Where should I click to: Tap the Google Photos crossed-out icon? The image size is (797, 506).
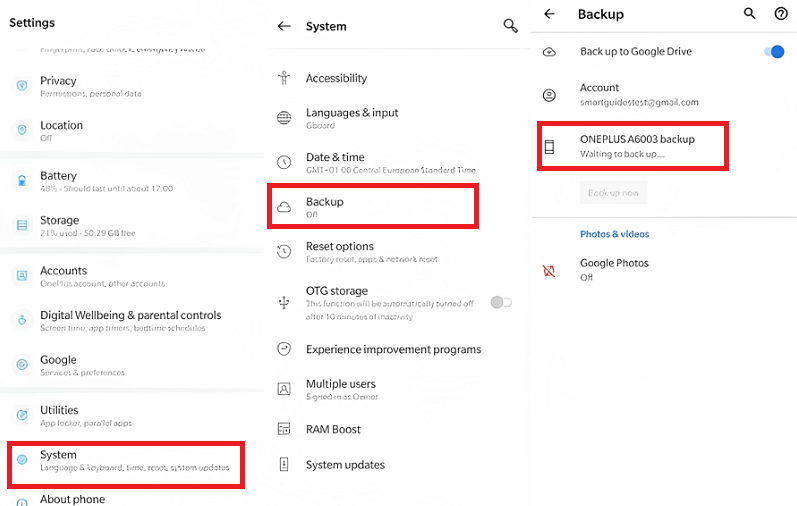point(548,269)
